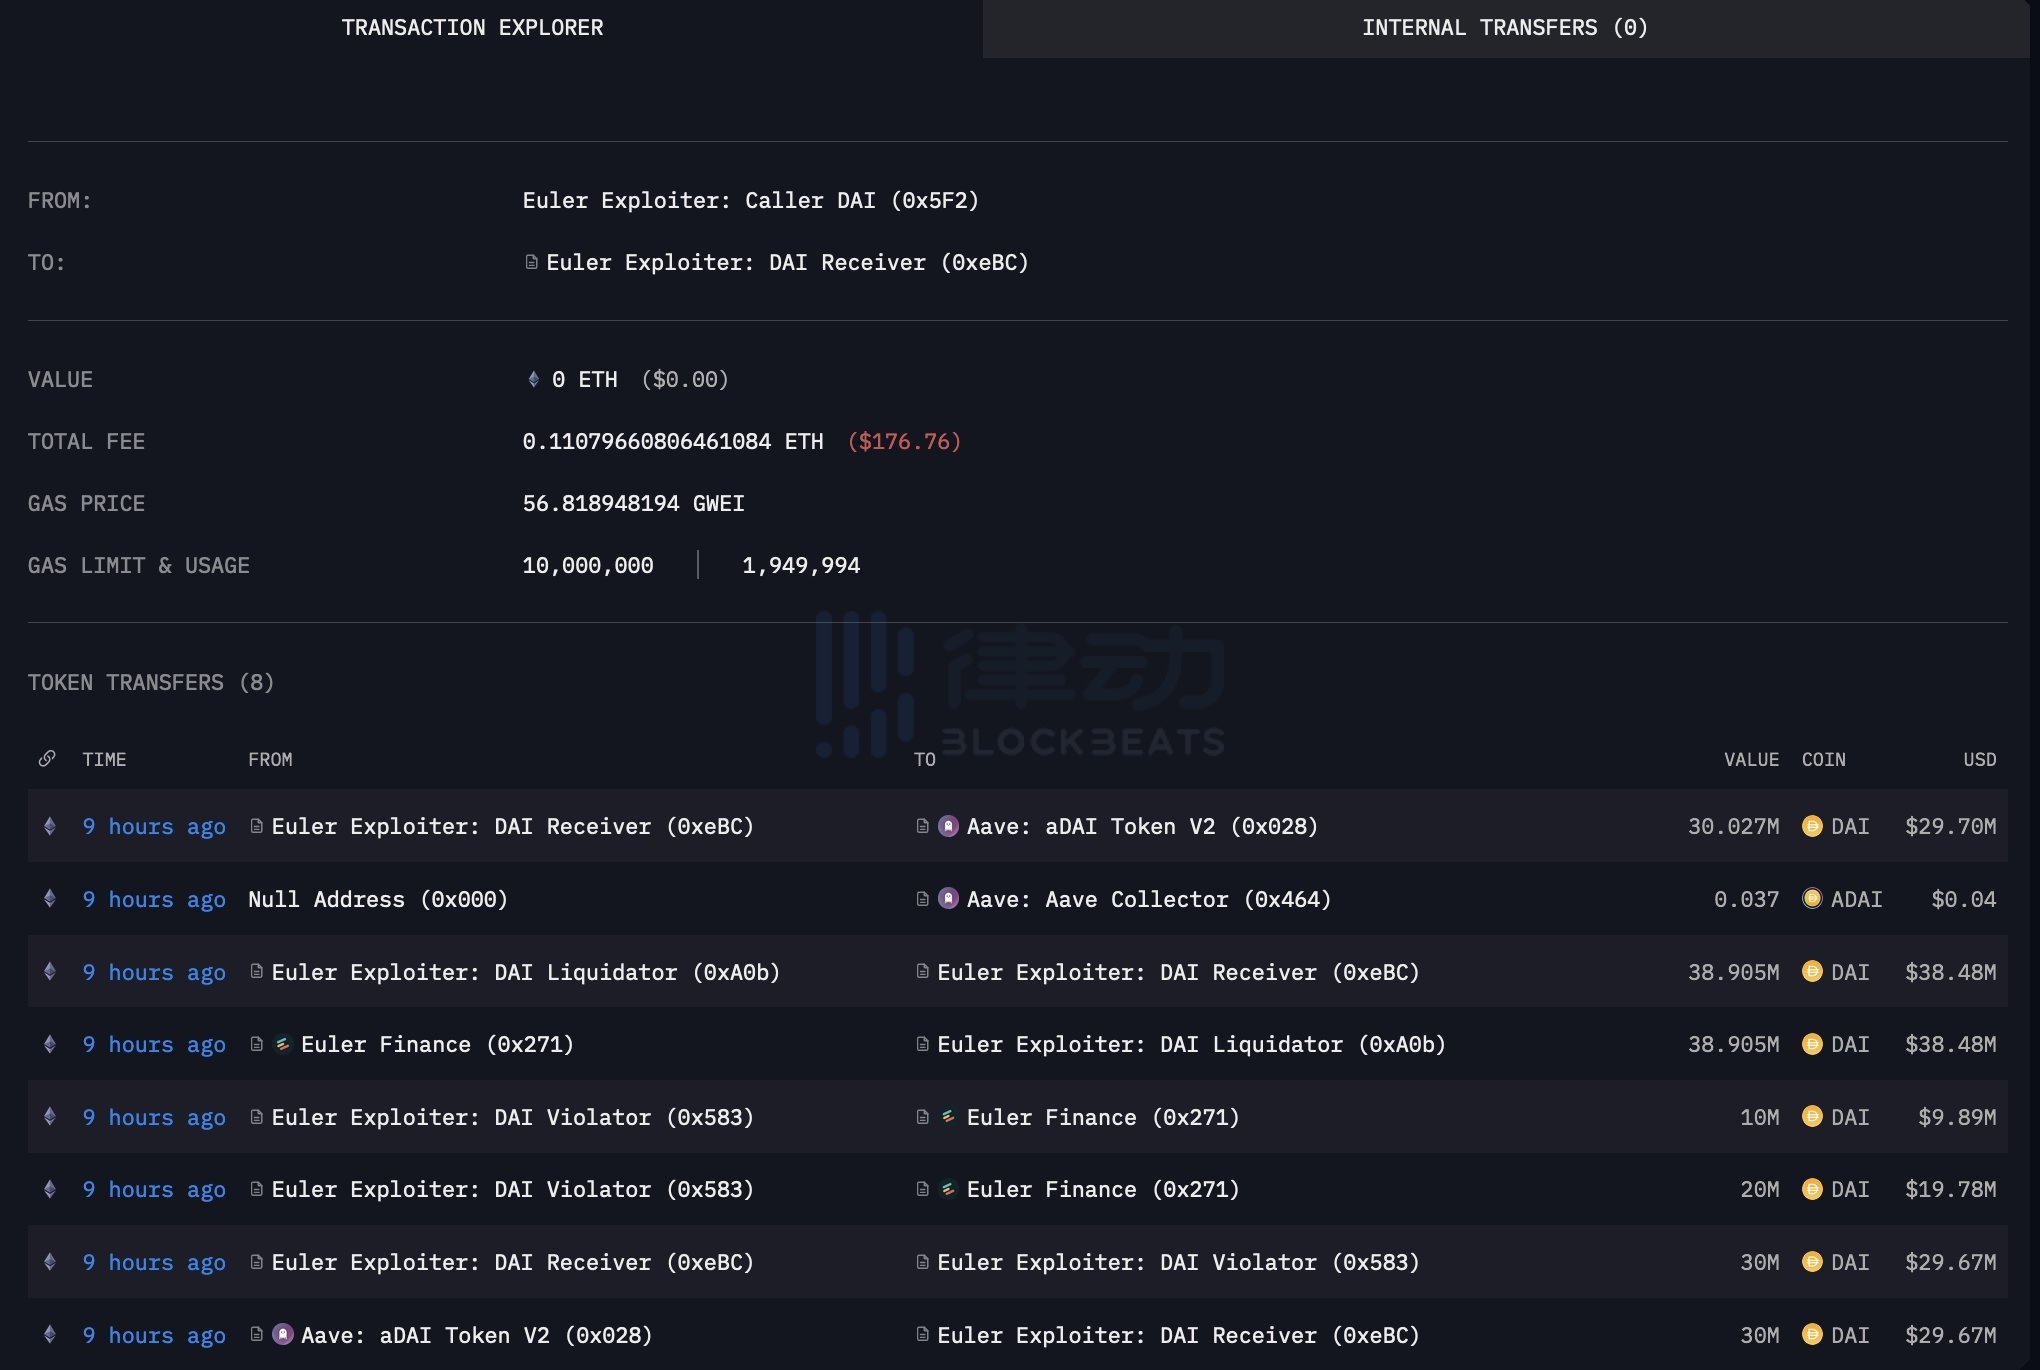This screenshot has height=1370, width=2040.
Task: Open Euler Exploiter: Caller DAI address
Action: click(750, 201)
